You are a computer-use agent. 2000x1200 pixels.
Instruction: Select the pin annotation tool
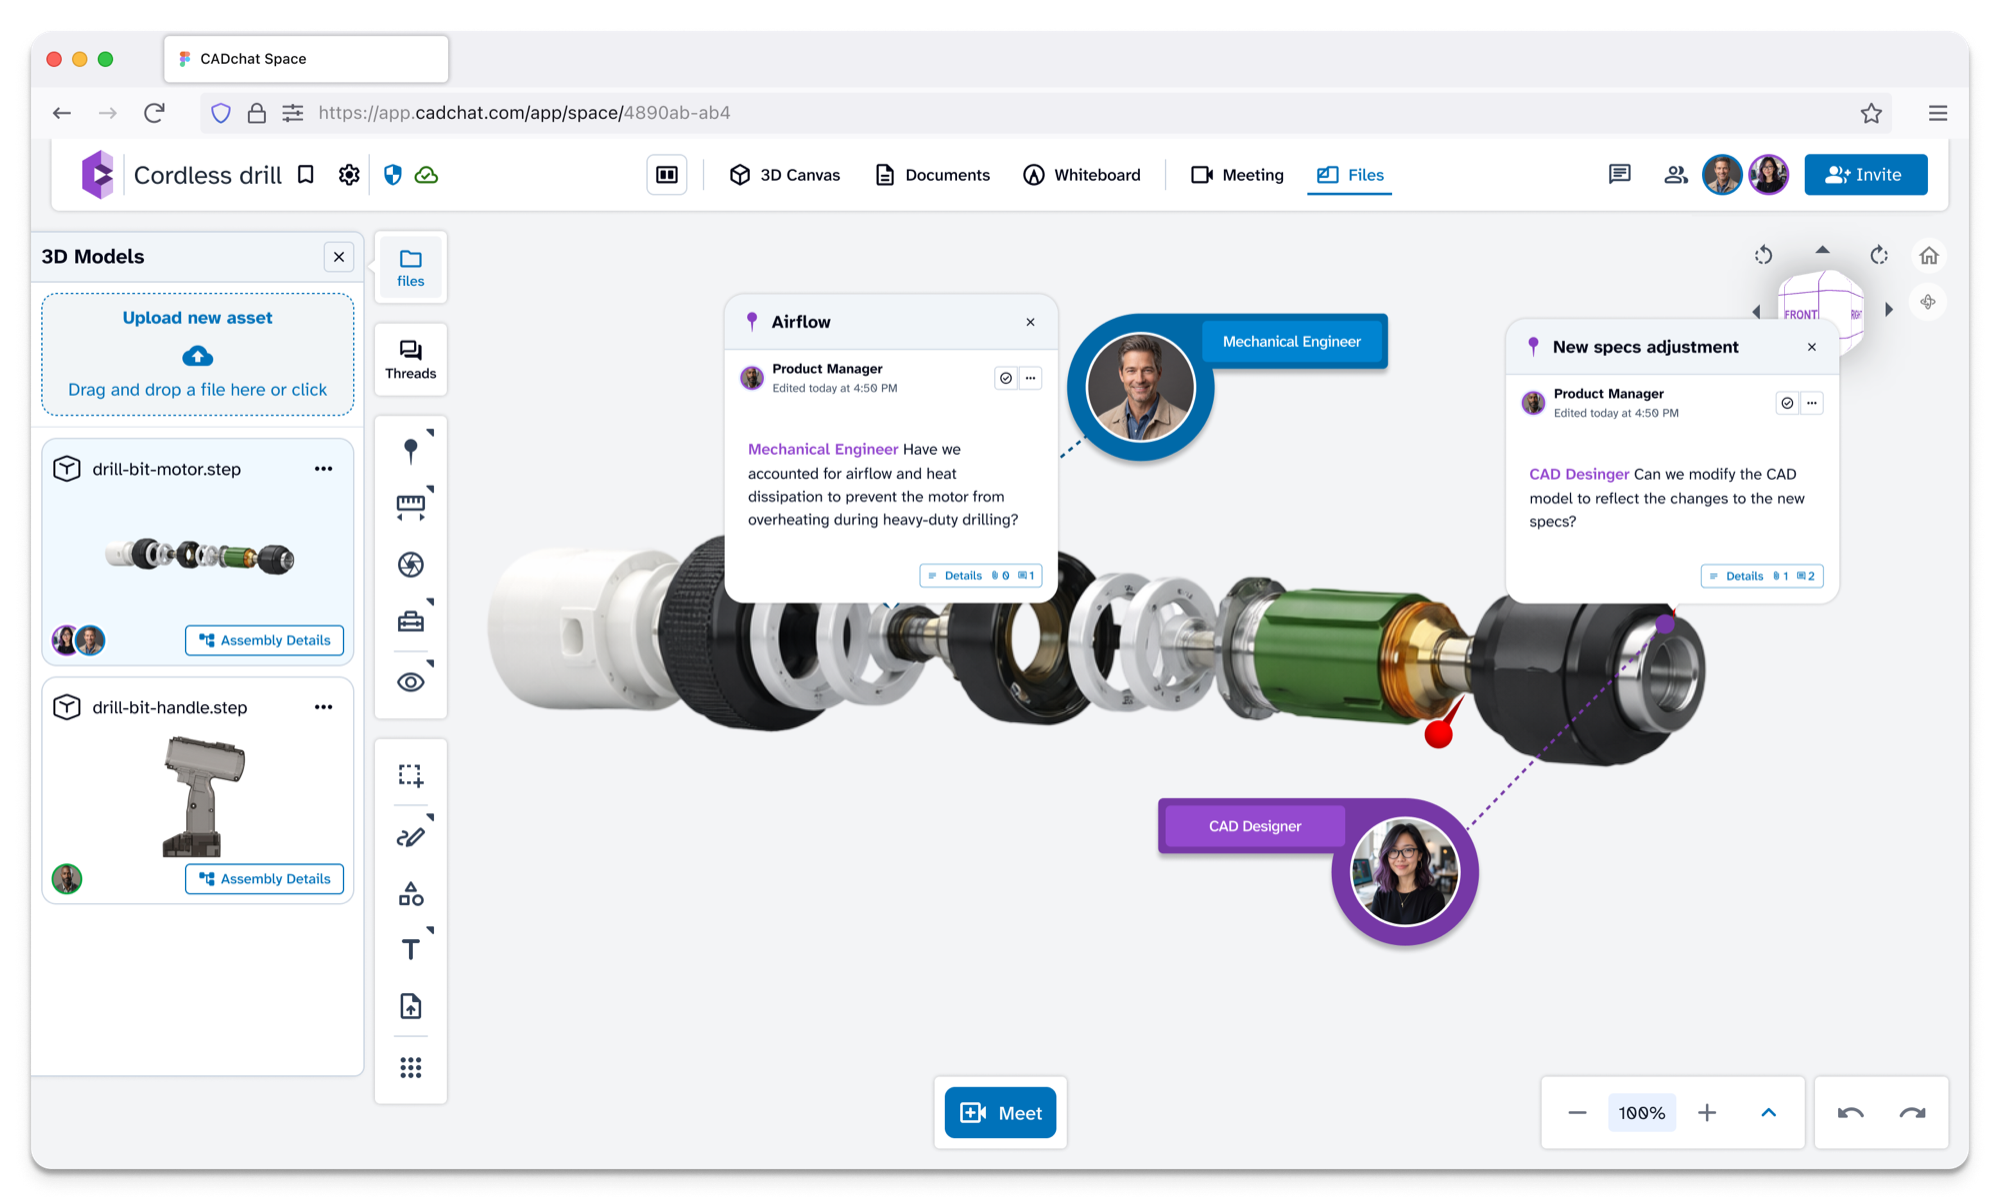(x=410, y=450)
